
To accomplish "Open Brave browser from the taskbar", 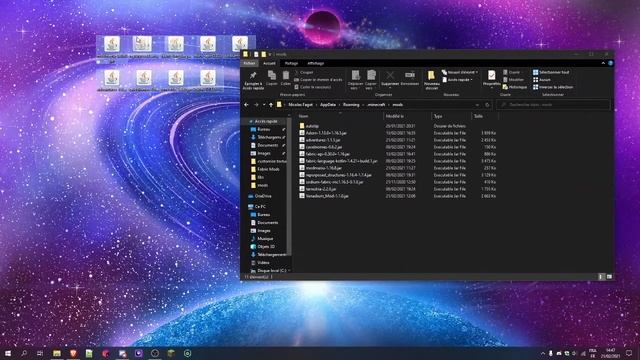I will (x=73, y=353).
